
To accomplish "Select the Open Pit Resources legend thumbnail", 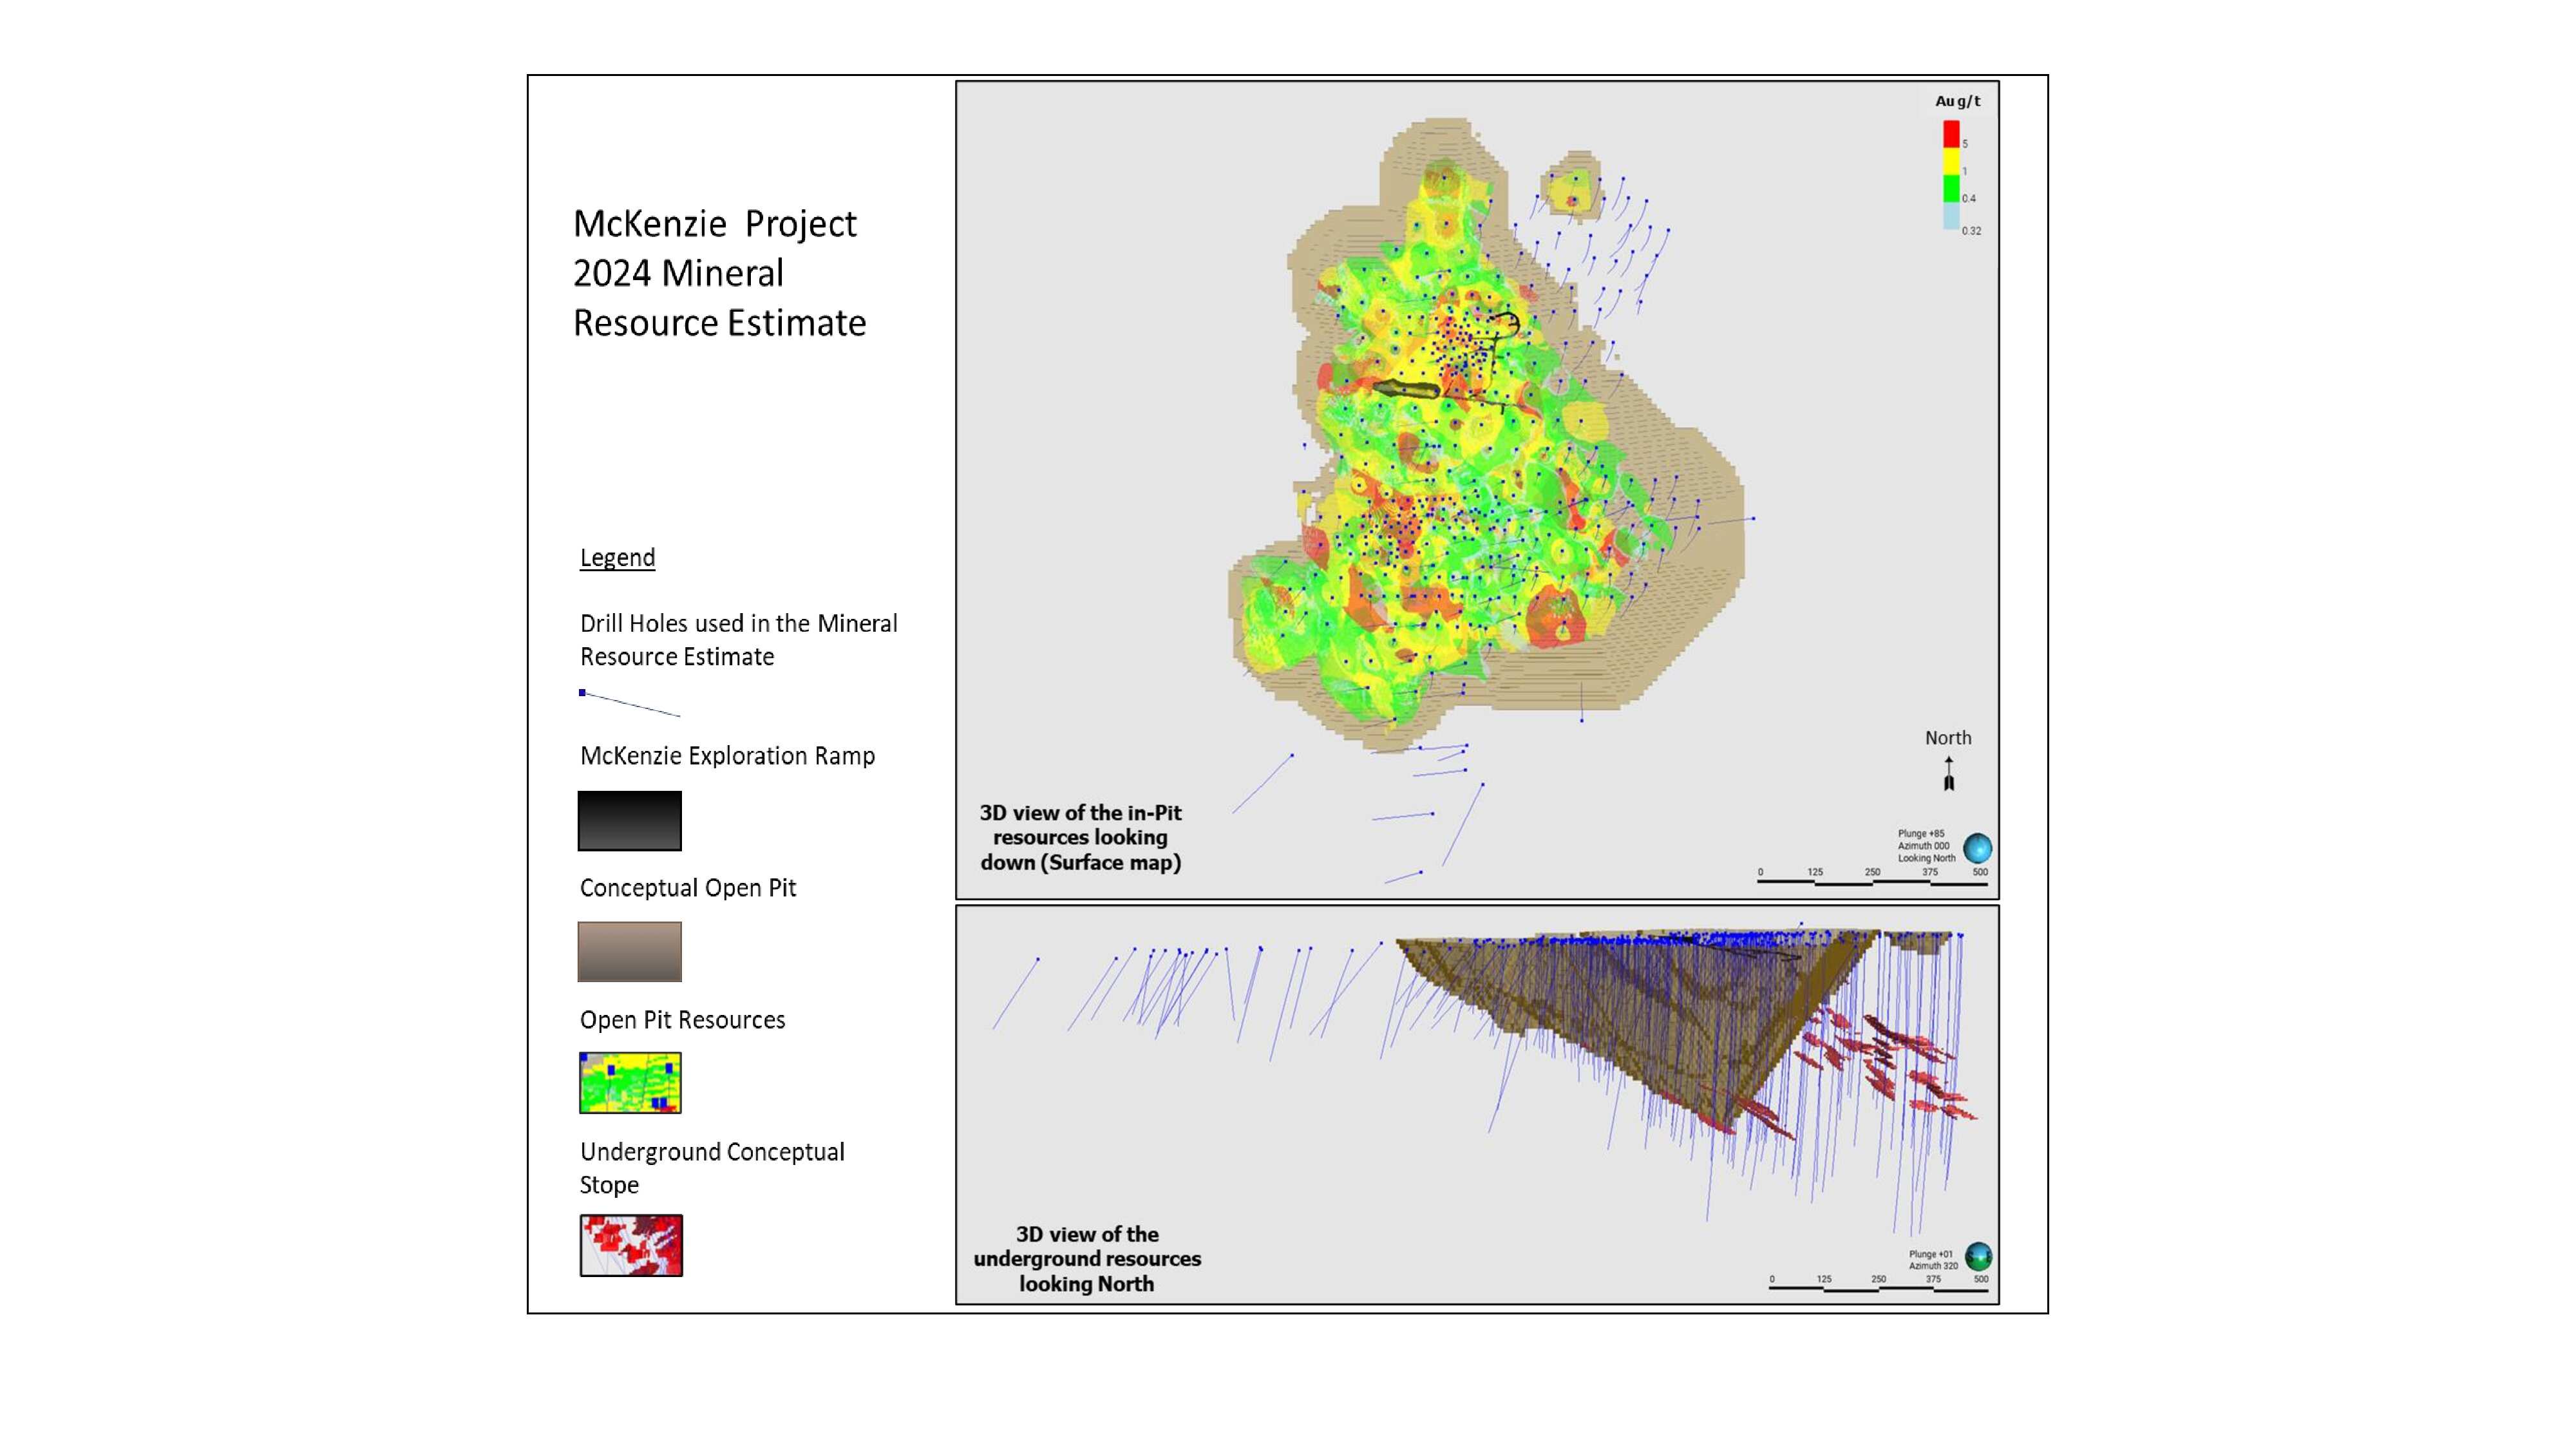I will [630, 1082].
